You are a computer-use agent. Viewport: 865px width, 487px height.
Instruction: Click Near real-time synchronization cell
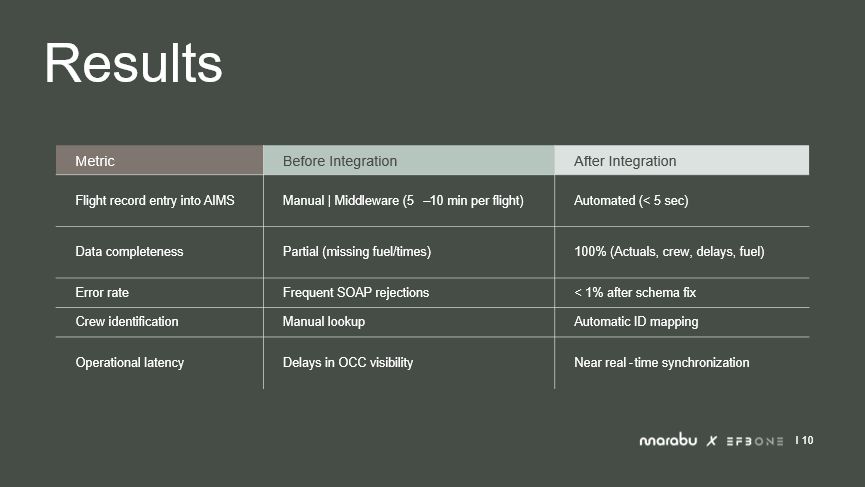pyautogui.click(x=661, y=363)
